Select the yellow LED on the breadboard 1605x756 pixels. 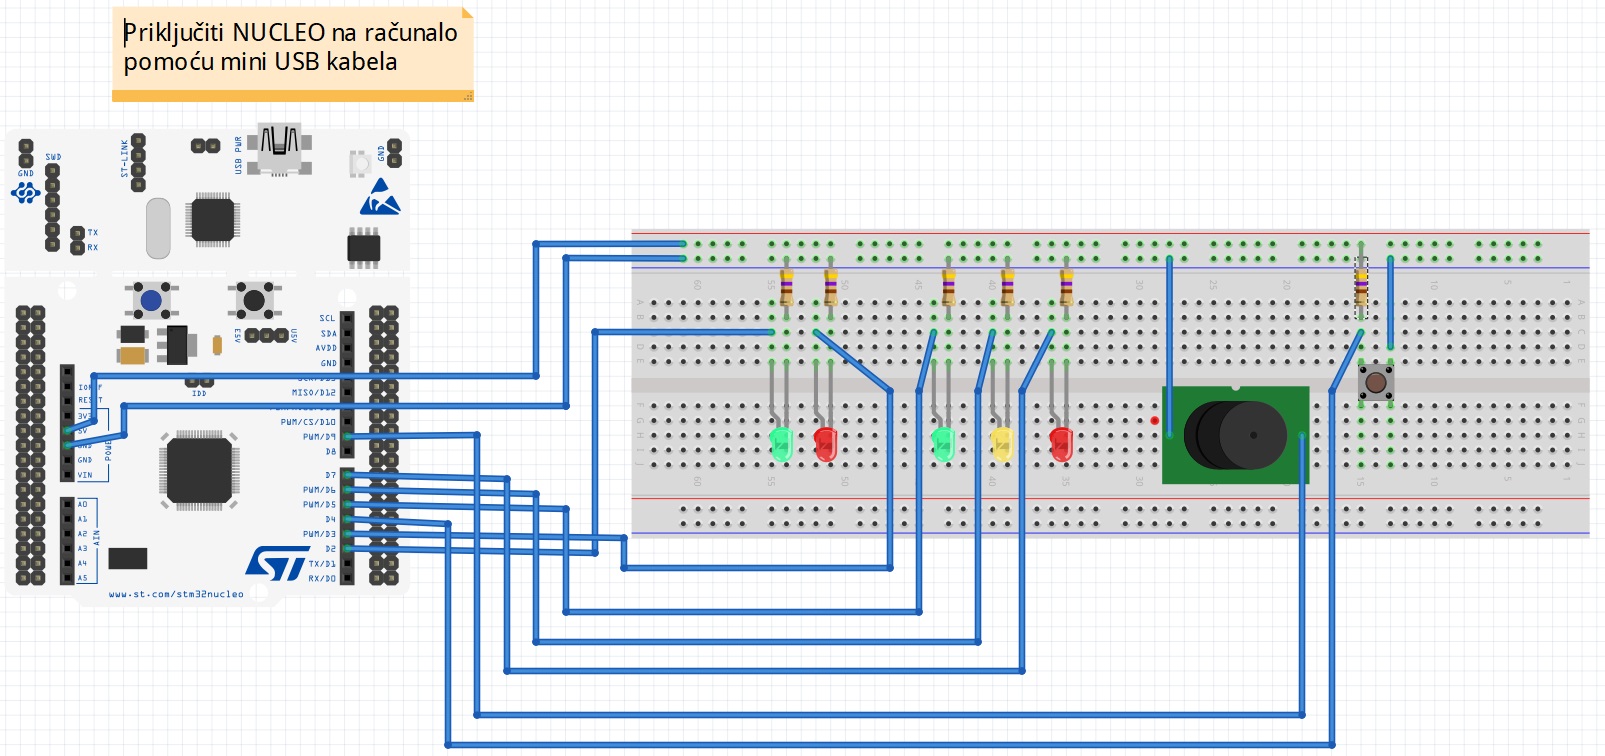tap(1002, 444)
